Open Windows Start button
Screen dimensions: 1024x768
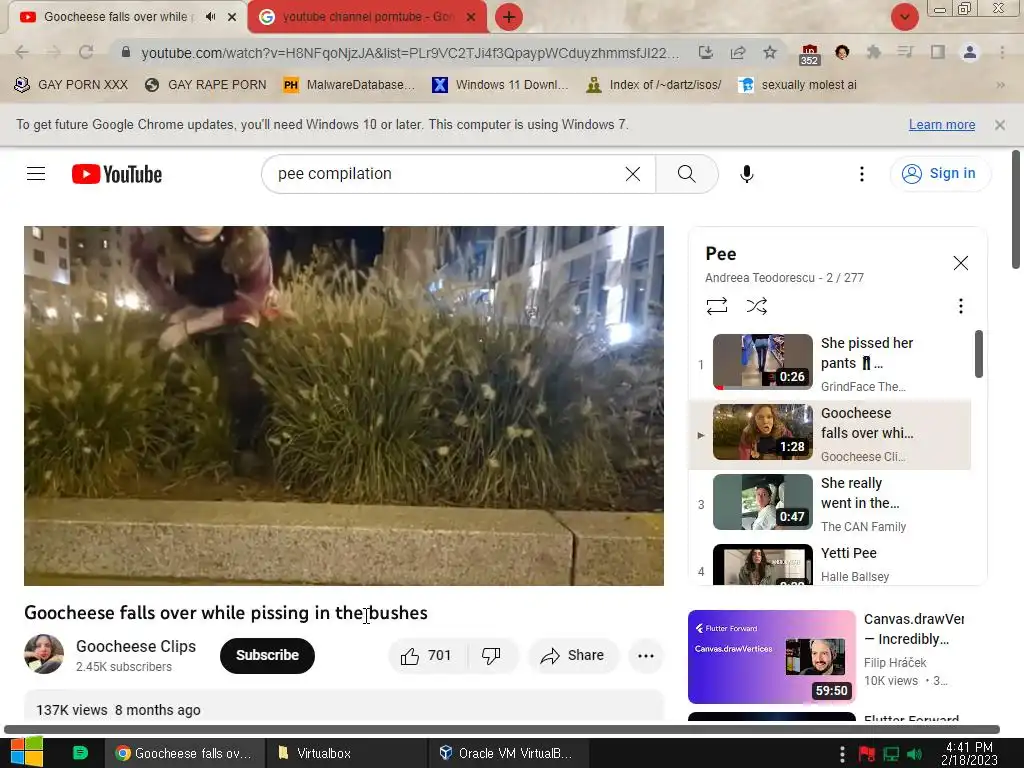tap(27, 752)
